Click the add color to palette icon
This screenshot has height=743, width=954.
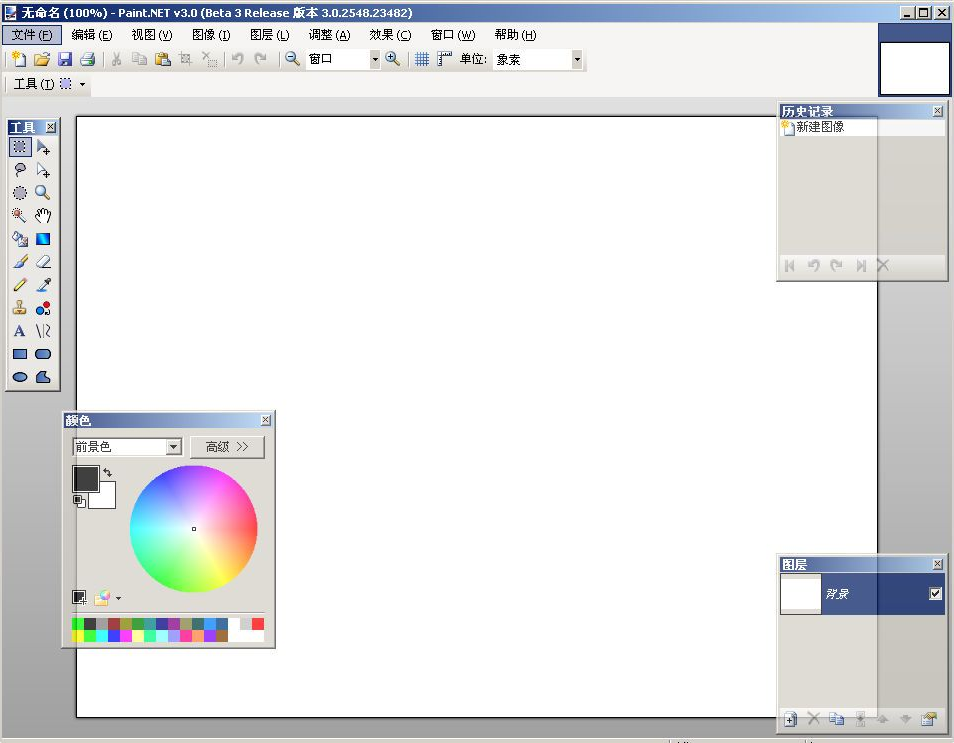[x=79, y=598]
